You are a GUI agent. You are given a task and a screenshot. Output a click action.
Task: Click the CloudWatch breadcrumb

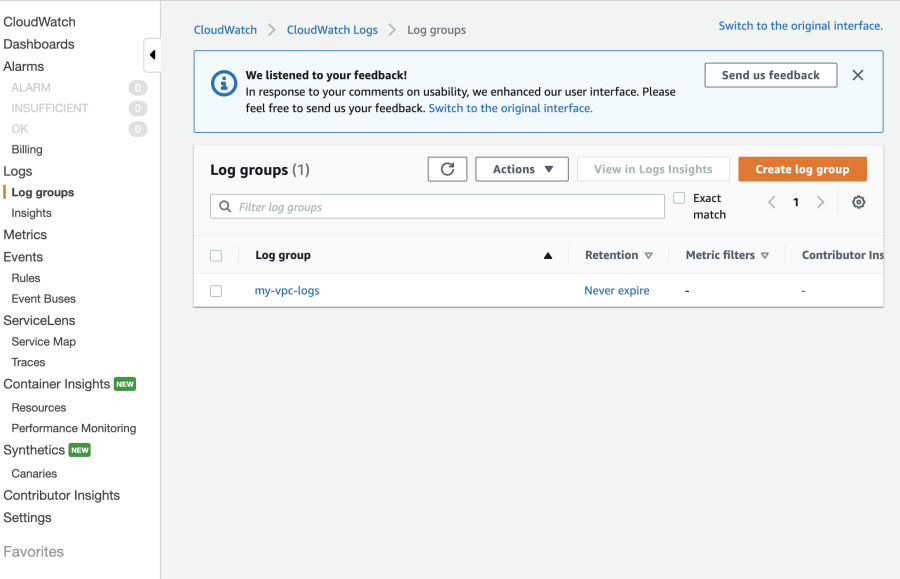tap(225, 30)
